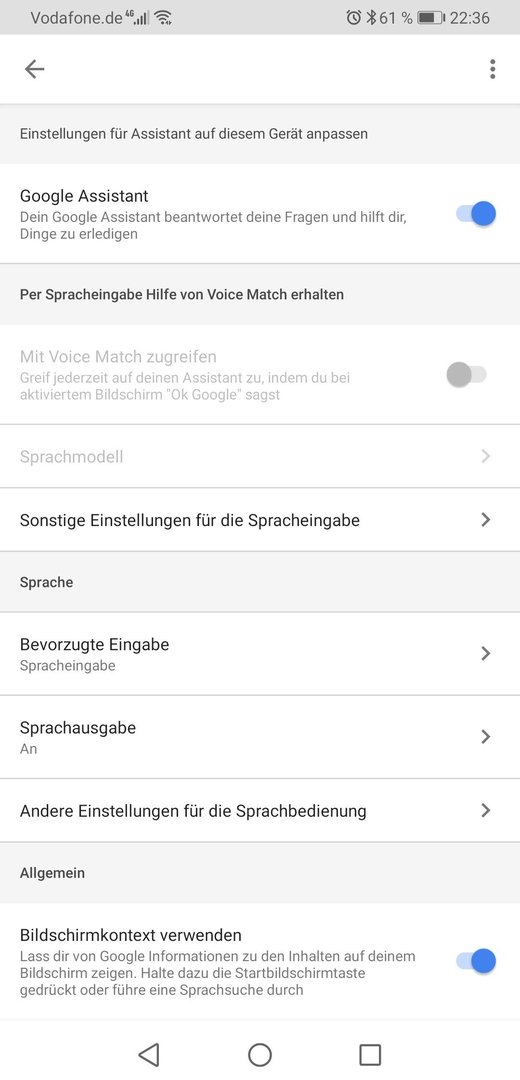Disable the Bildschirmkontext verwenden switch
The height and width of the screenshot is (1080, 520).
tap(476, 961)
